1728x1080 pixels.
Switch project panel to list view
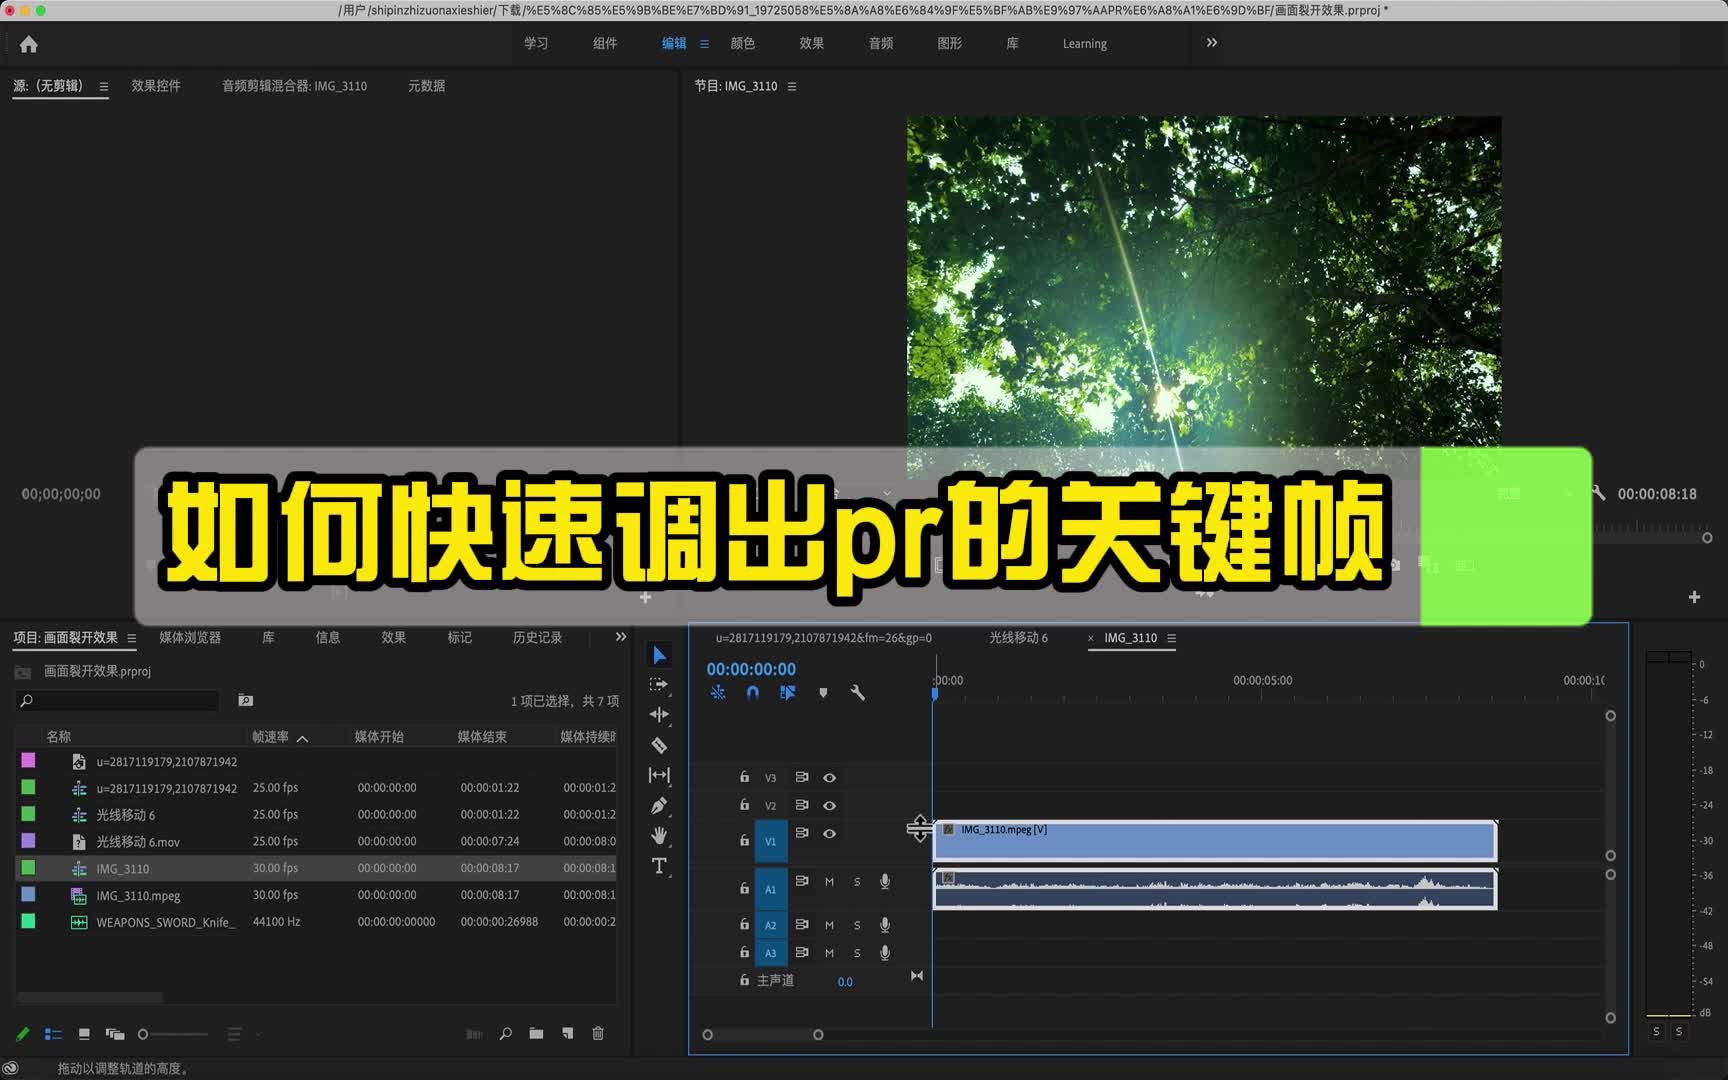54,1034
